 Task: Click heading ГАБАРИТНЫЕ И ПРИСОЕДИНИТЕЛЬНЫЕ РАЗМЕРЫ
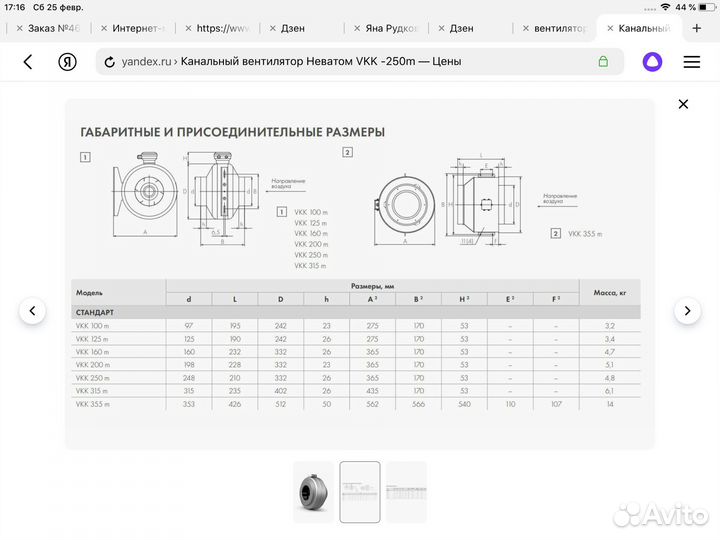[x=232, y=132]
